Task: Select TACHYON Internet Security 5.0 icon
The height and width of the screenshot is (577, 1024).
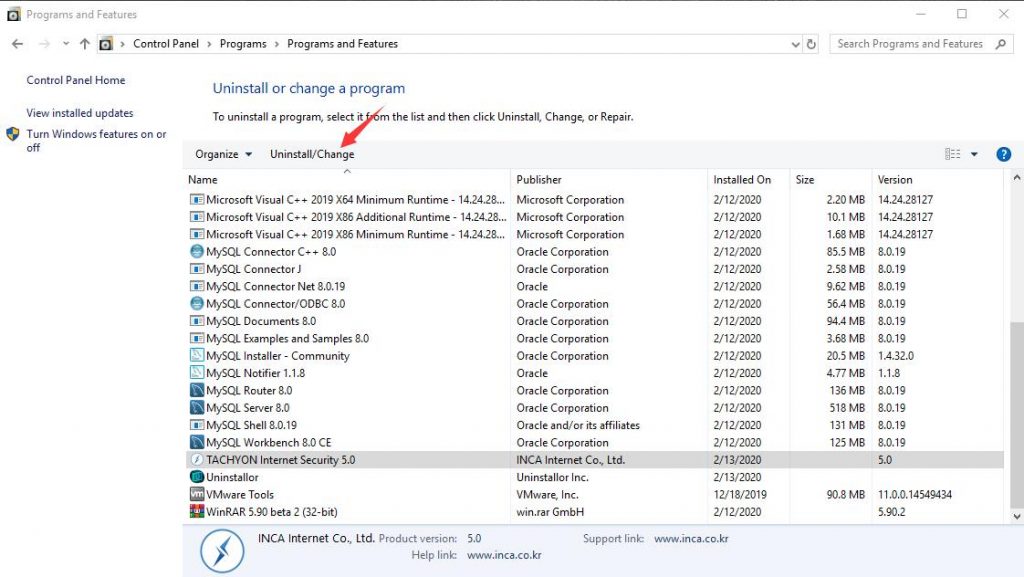Action: tap(197, 460)
